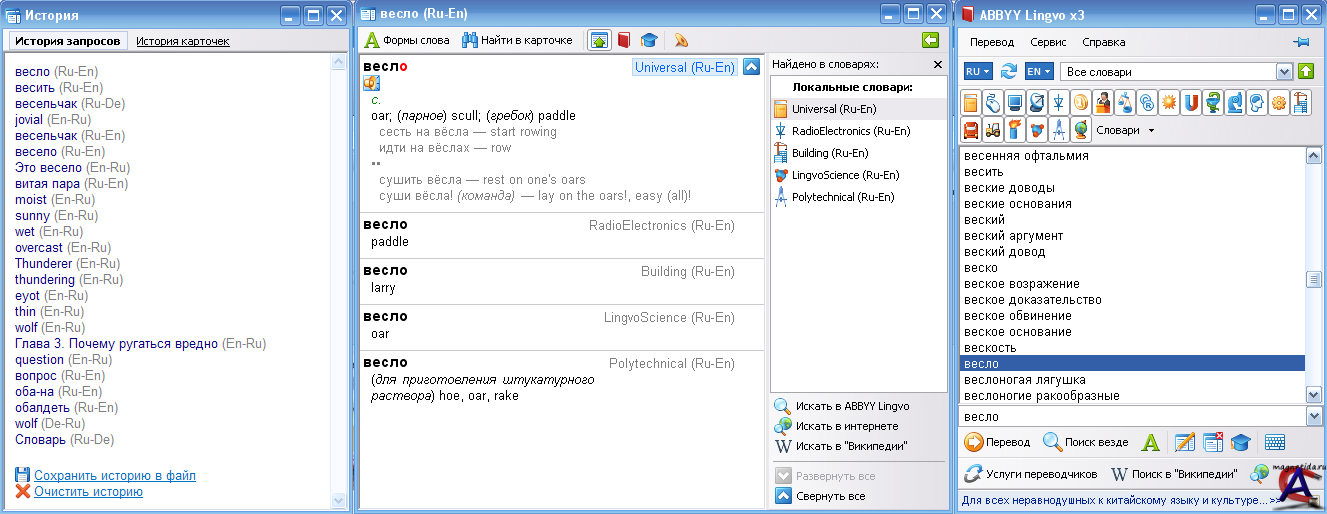
Task: Click the 'весло' search input field
Action: click(1130, 416)
